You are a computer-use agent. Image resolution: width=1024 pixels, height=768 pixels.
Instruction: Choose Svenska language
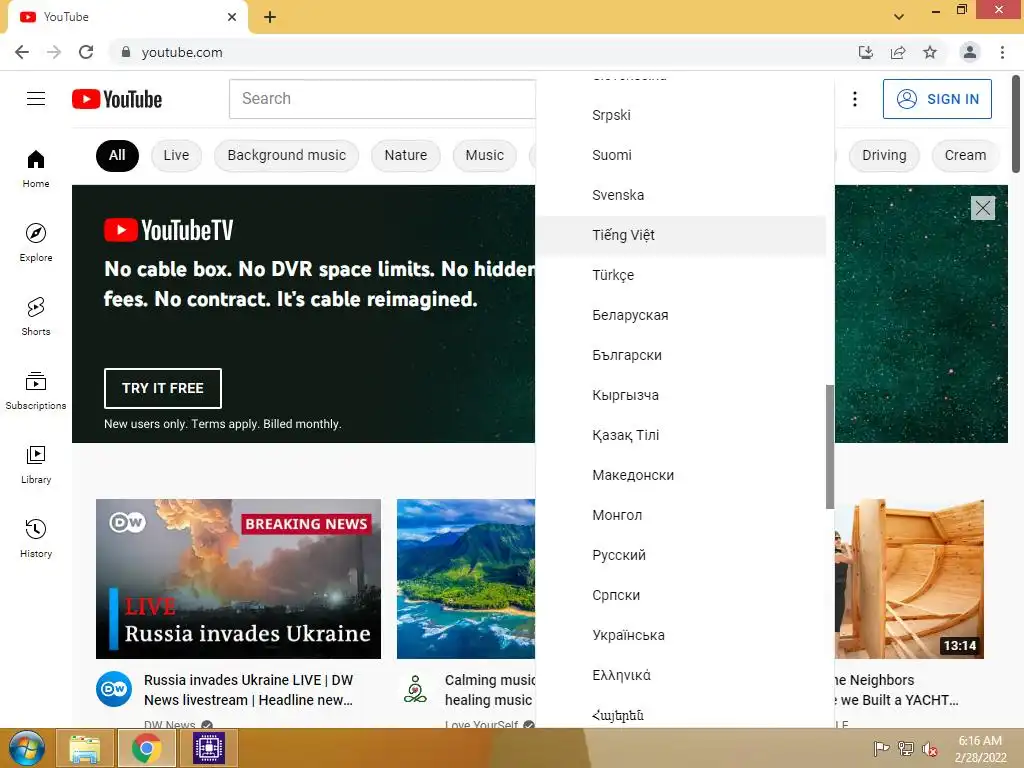[680, 195]
